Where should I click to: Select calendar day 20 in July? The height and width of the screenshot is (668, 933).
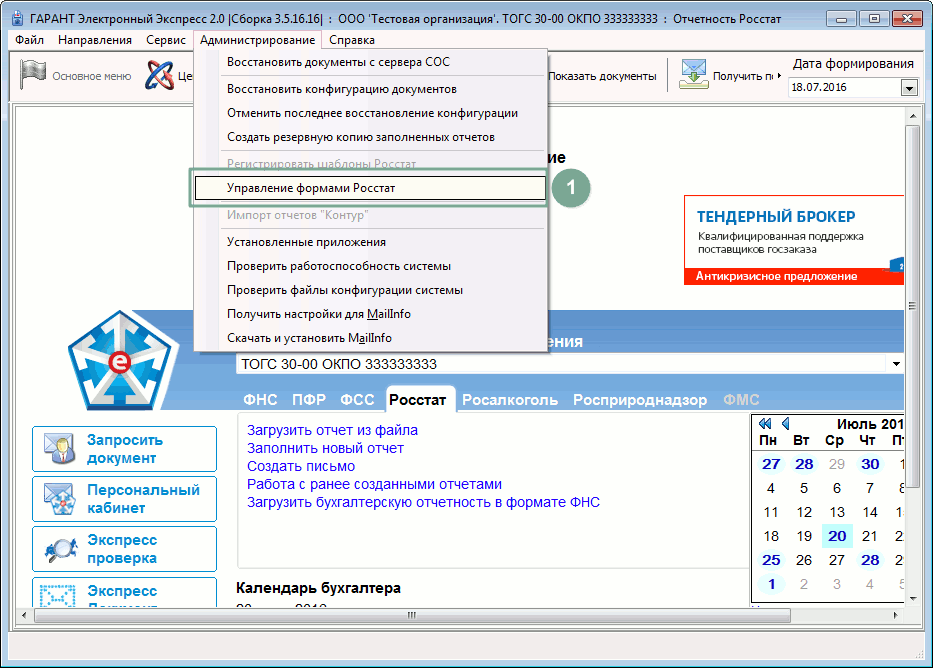click(837, 536)
